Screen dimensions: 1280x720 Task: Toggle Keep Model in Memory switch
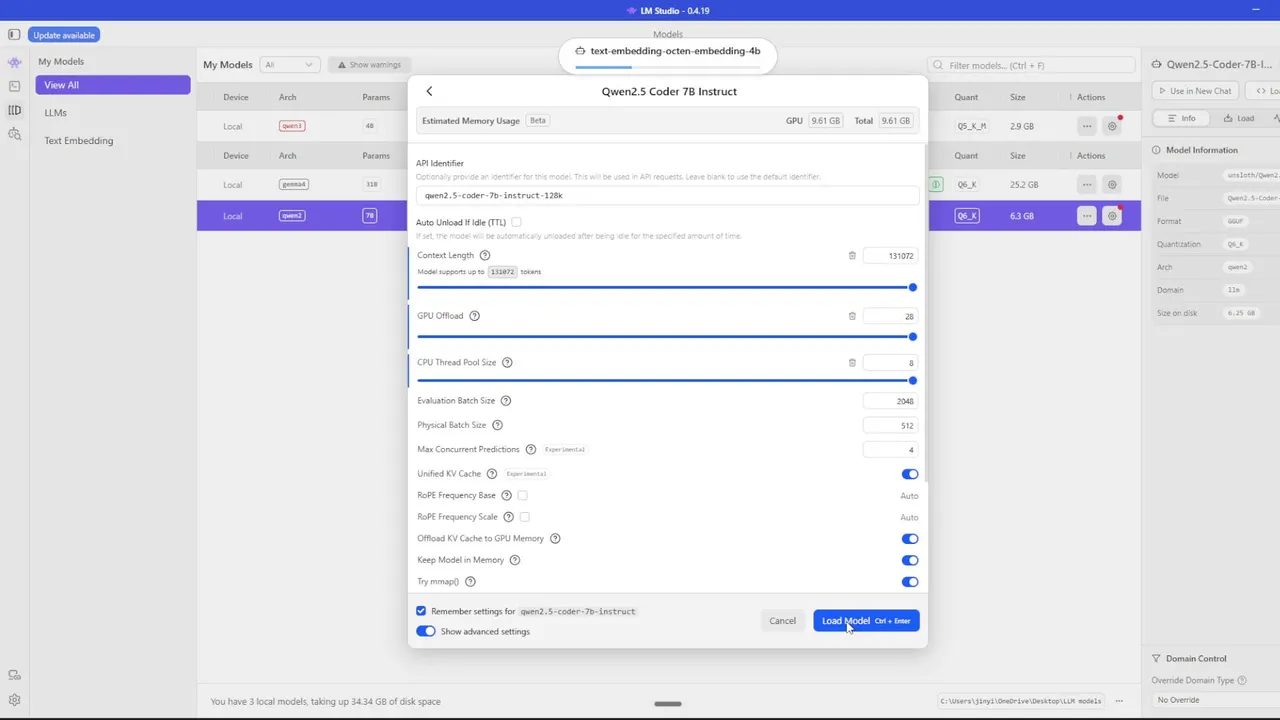909,560
